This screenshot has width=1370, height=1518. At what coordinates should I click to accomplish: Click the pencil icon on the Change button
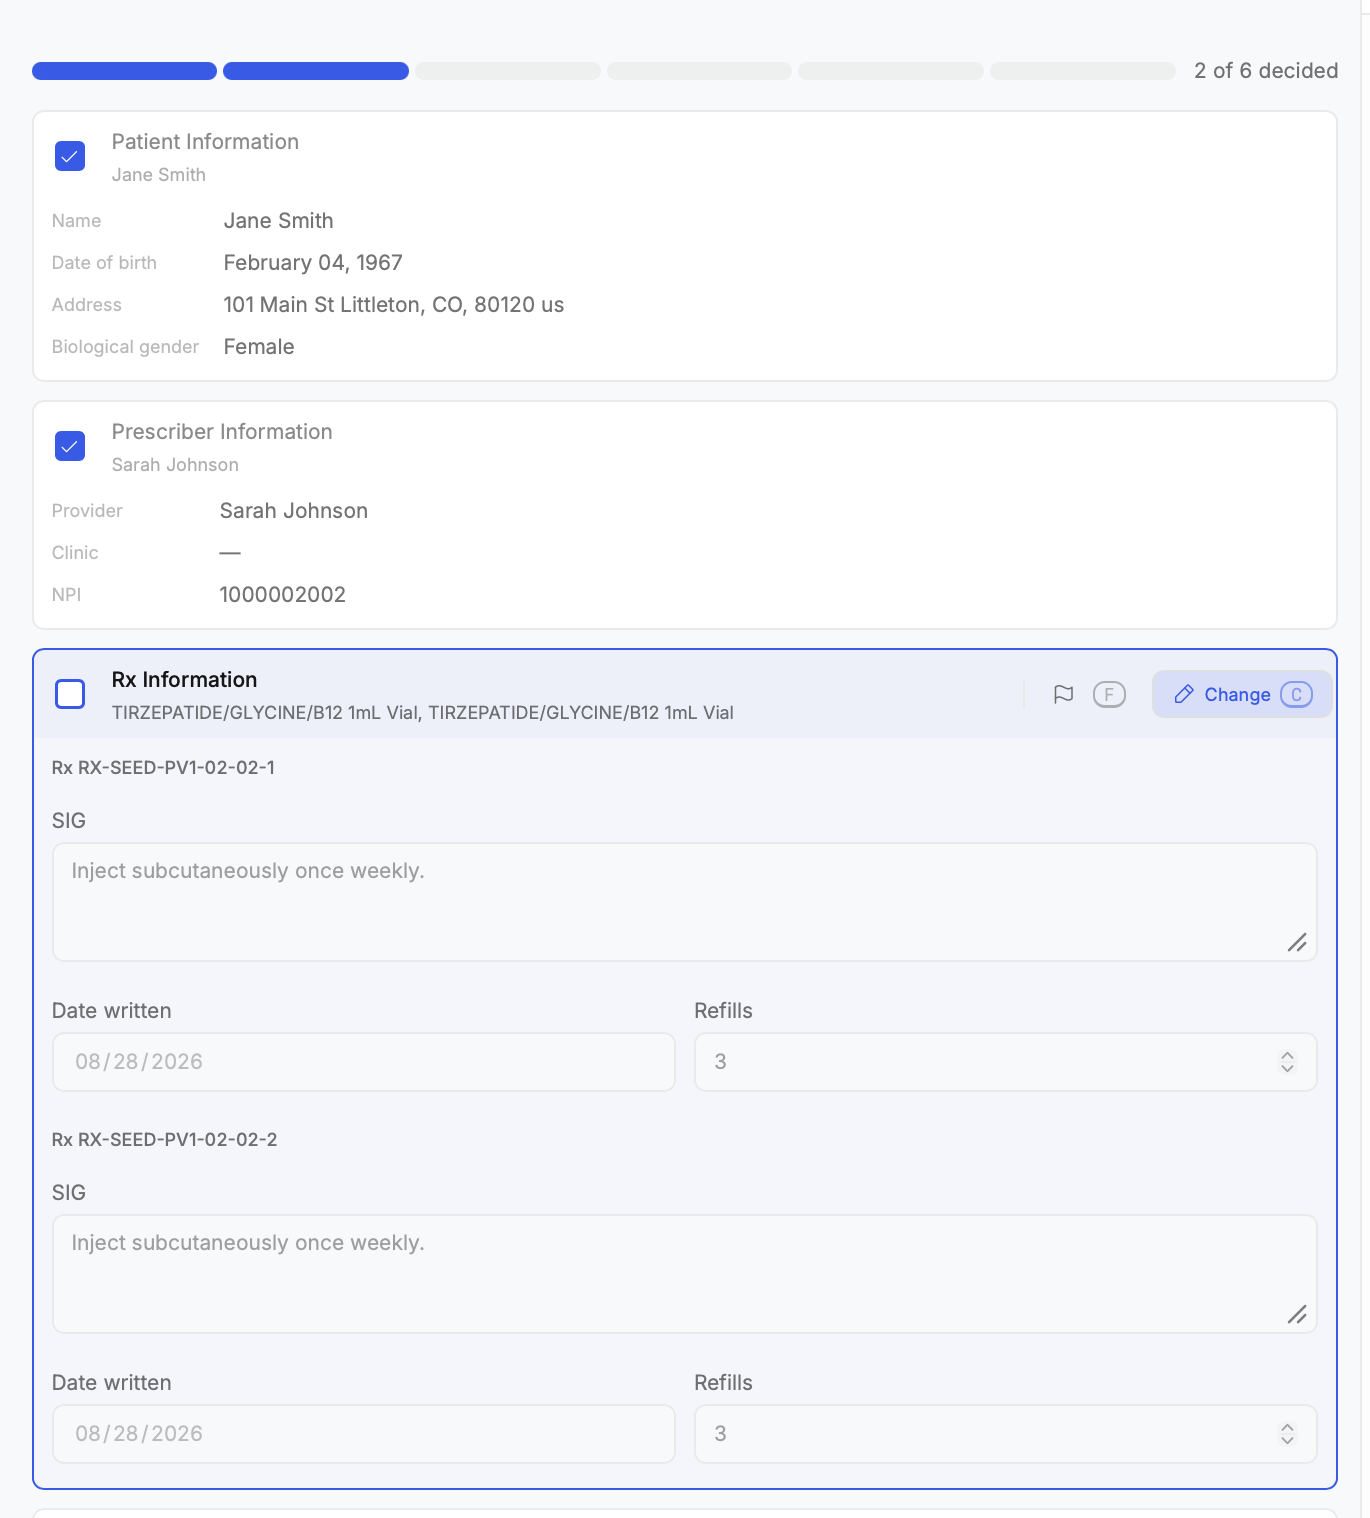click(x=1184, y=694)
